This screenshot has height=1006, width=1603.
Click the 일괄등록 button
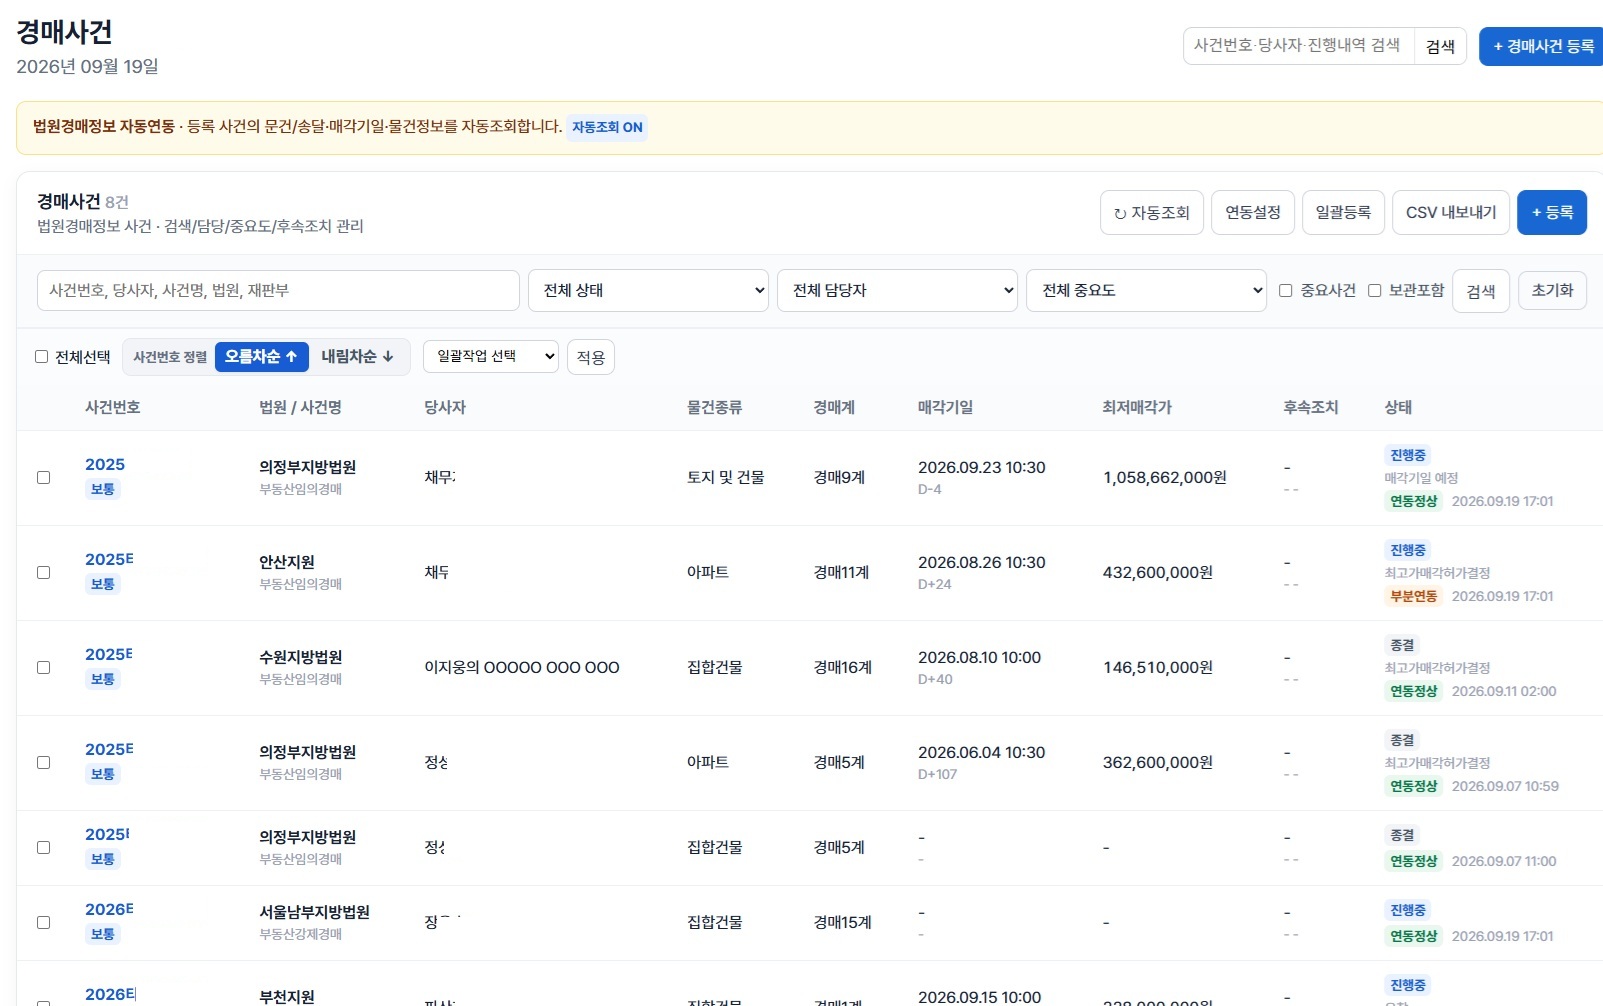click(1343, 212)
